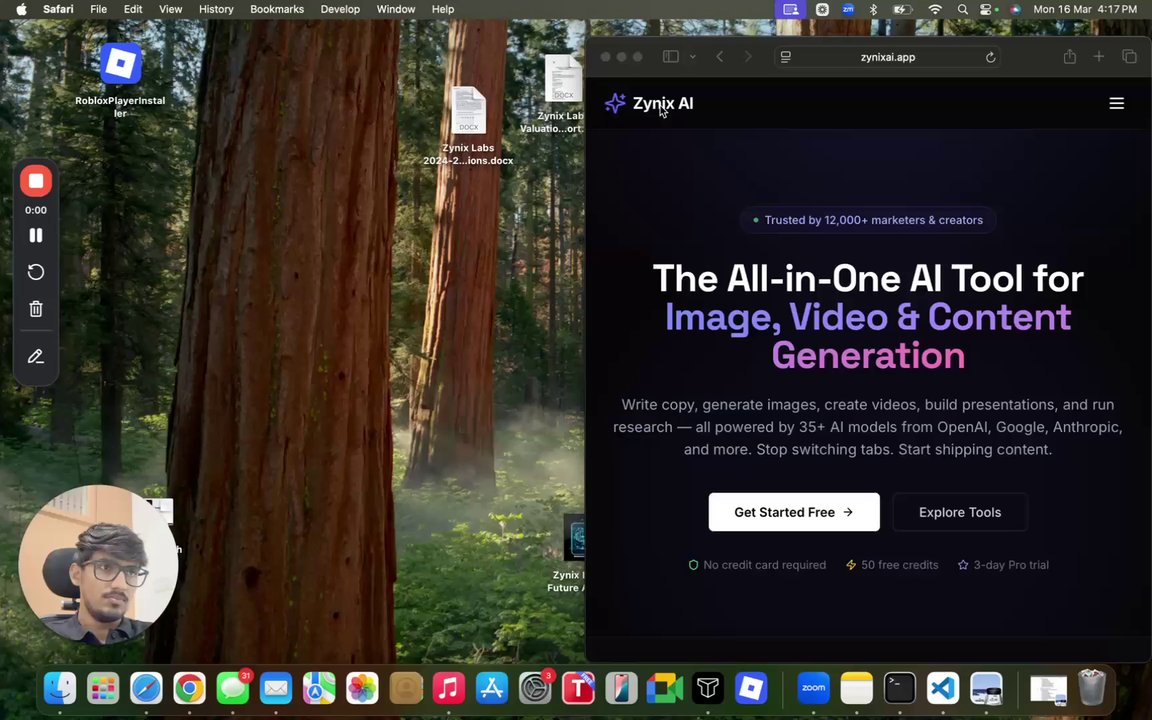1152x720 pixels.
Task: Activate Siri from the menu bar
Action: [x=1015, y=9]
